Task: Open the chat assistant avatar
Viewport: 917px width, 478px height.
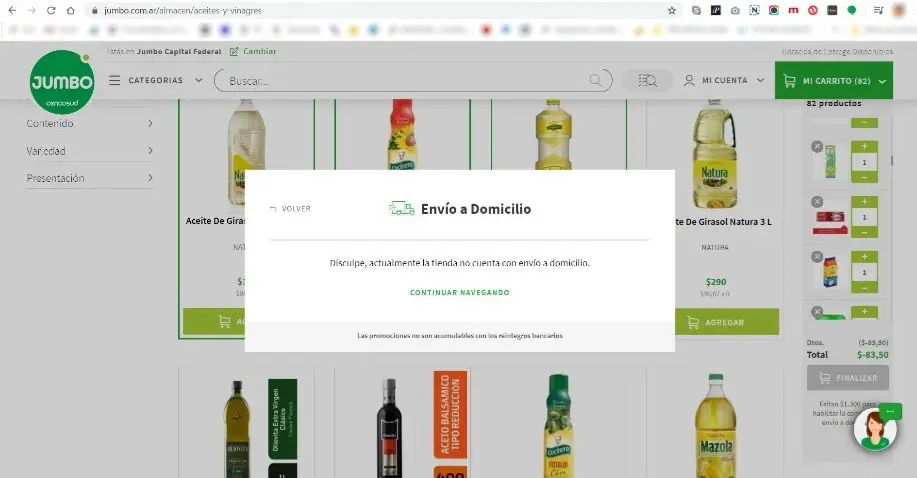Action: click(875, 430)
